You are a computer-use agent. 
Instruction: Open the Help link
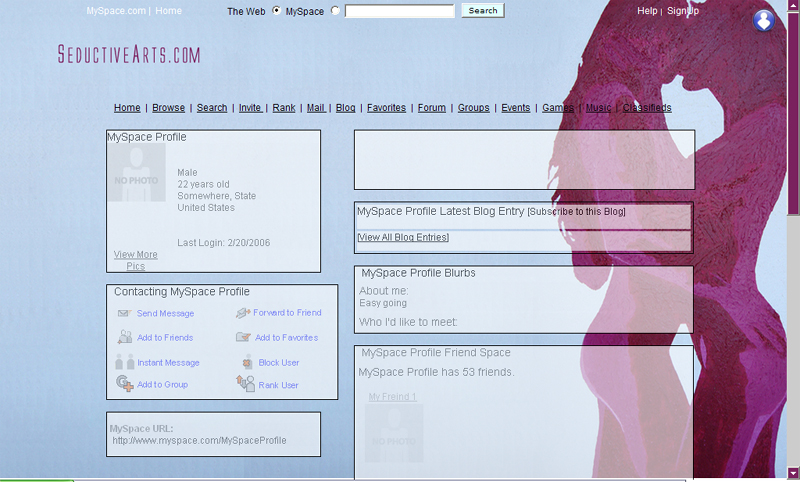[x=647, y=11]
